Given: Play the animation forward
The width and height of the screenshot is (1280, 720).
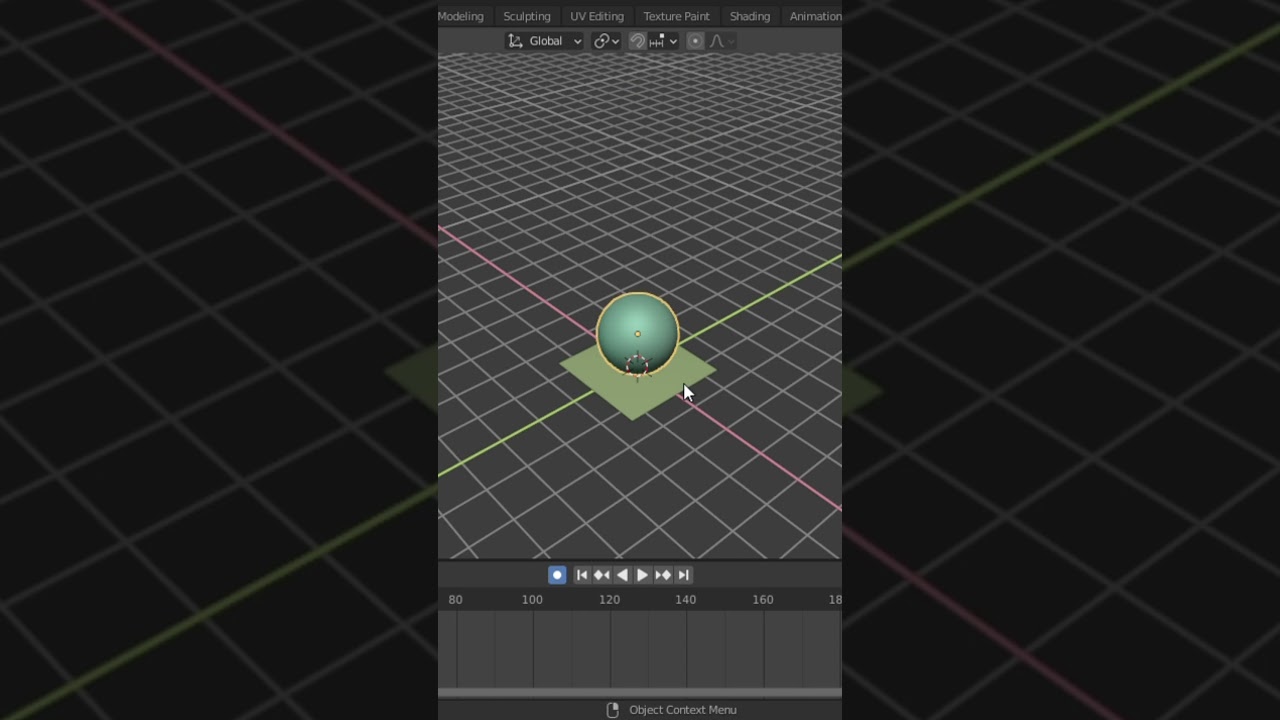Looking at the screenshot, I should coord(642,575).
